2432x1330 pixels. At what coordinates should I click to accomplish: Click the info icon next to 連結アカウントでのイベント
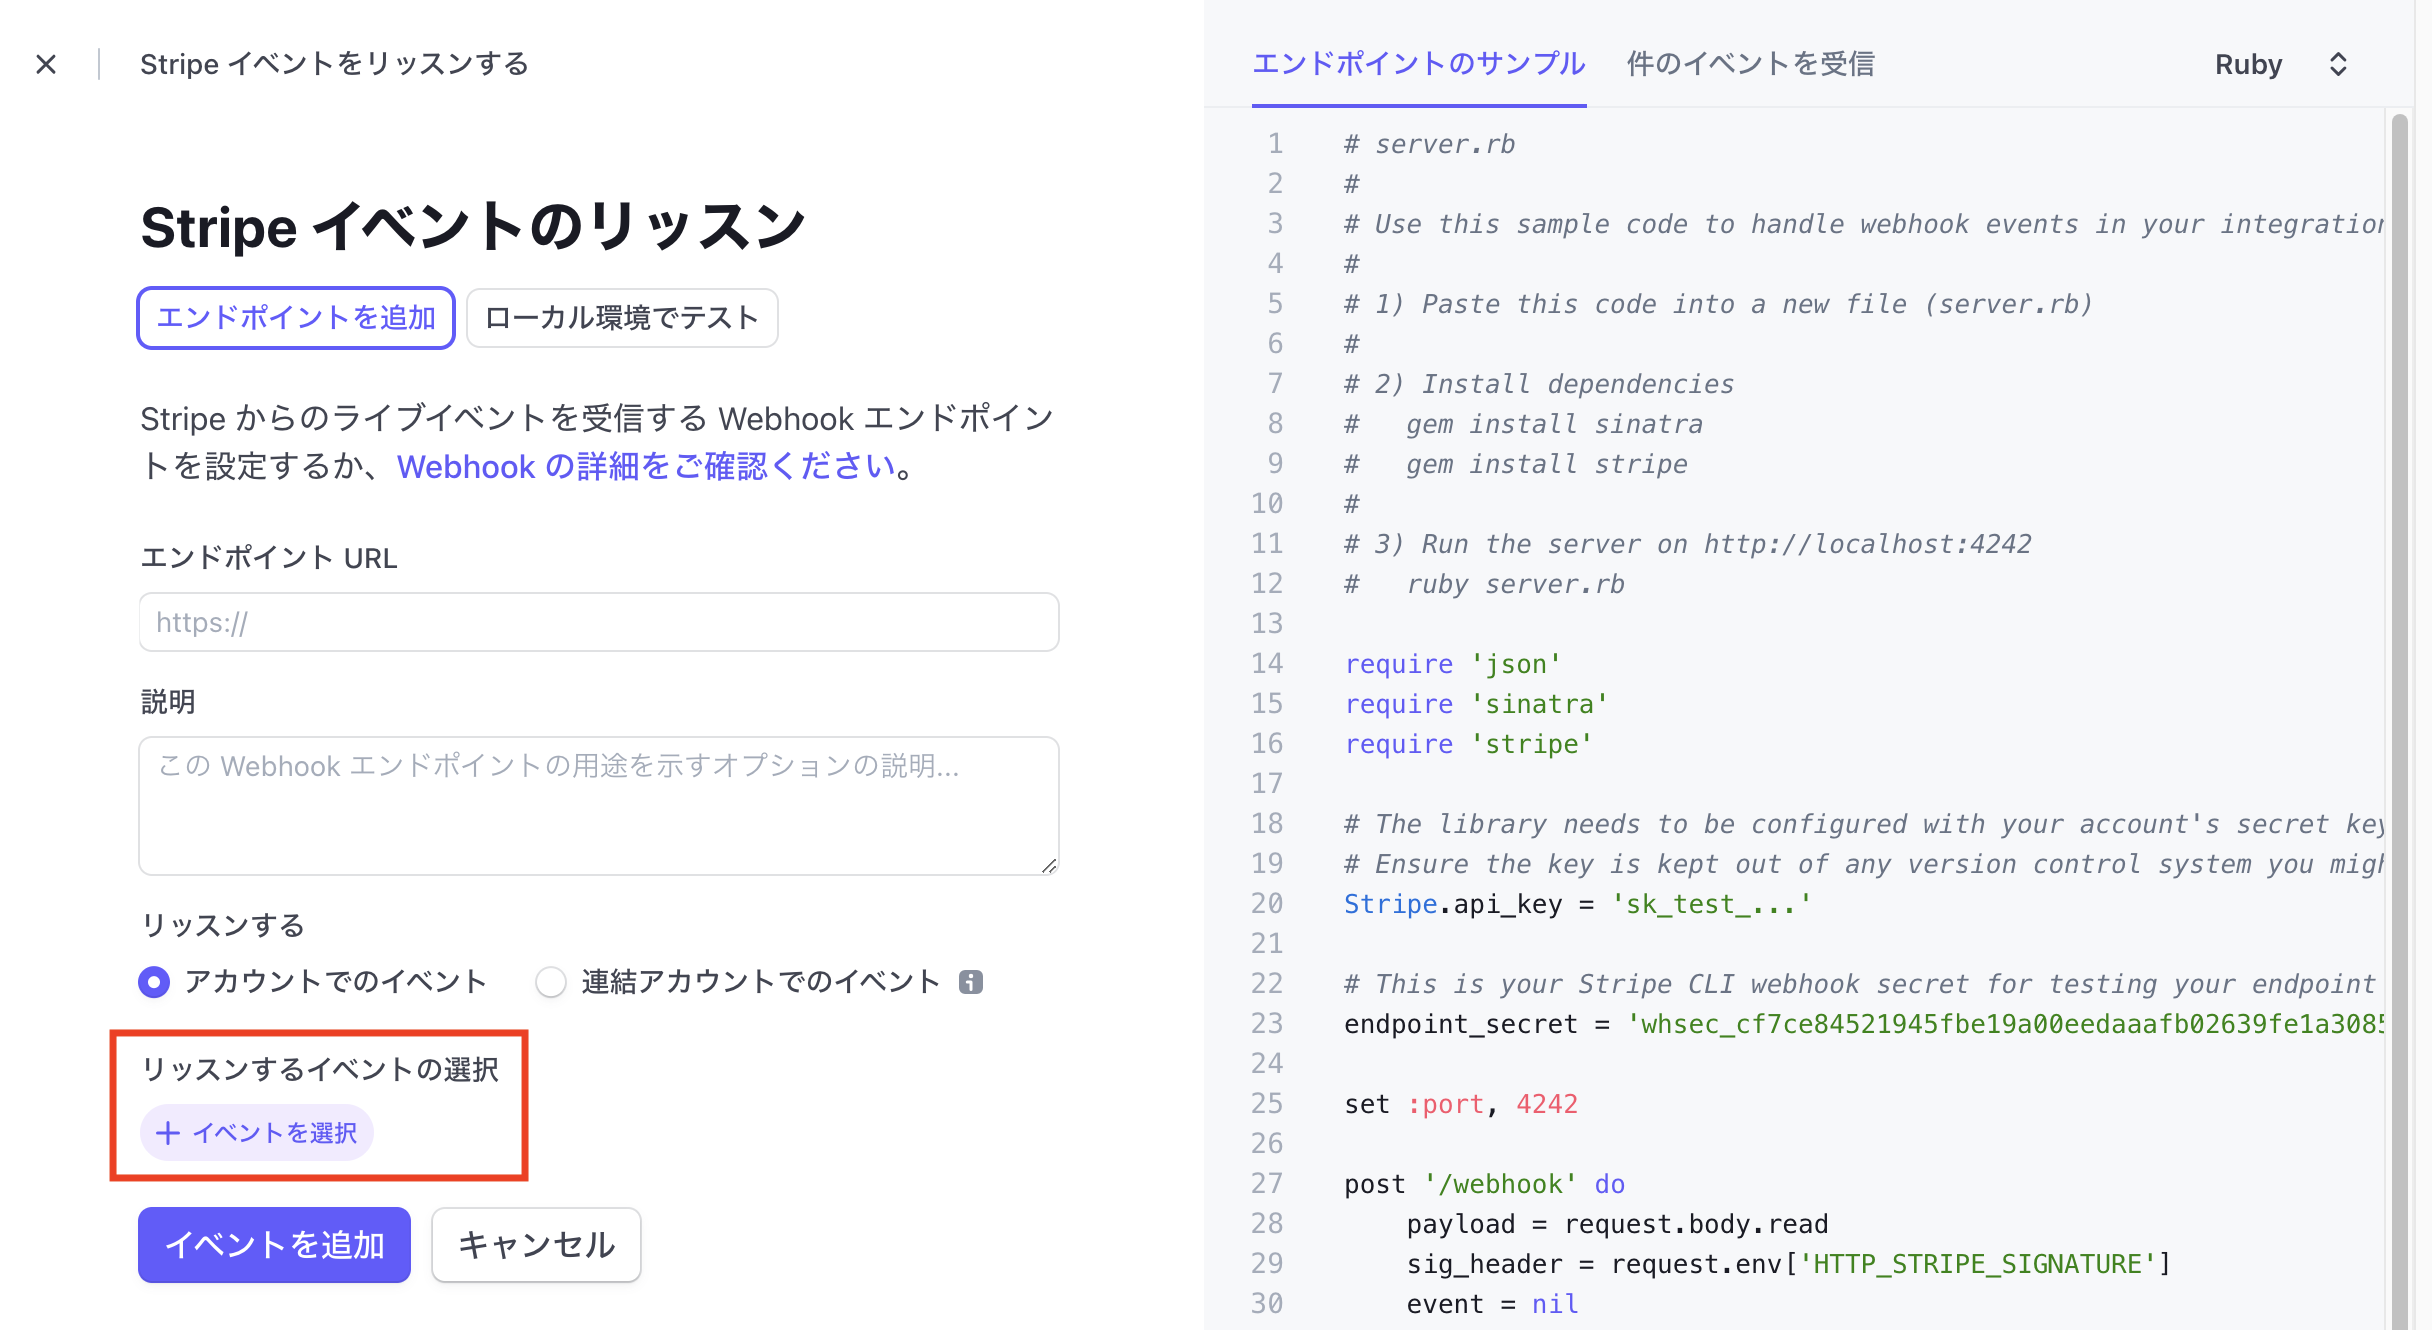(973, 982)
